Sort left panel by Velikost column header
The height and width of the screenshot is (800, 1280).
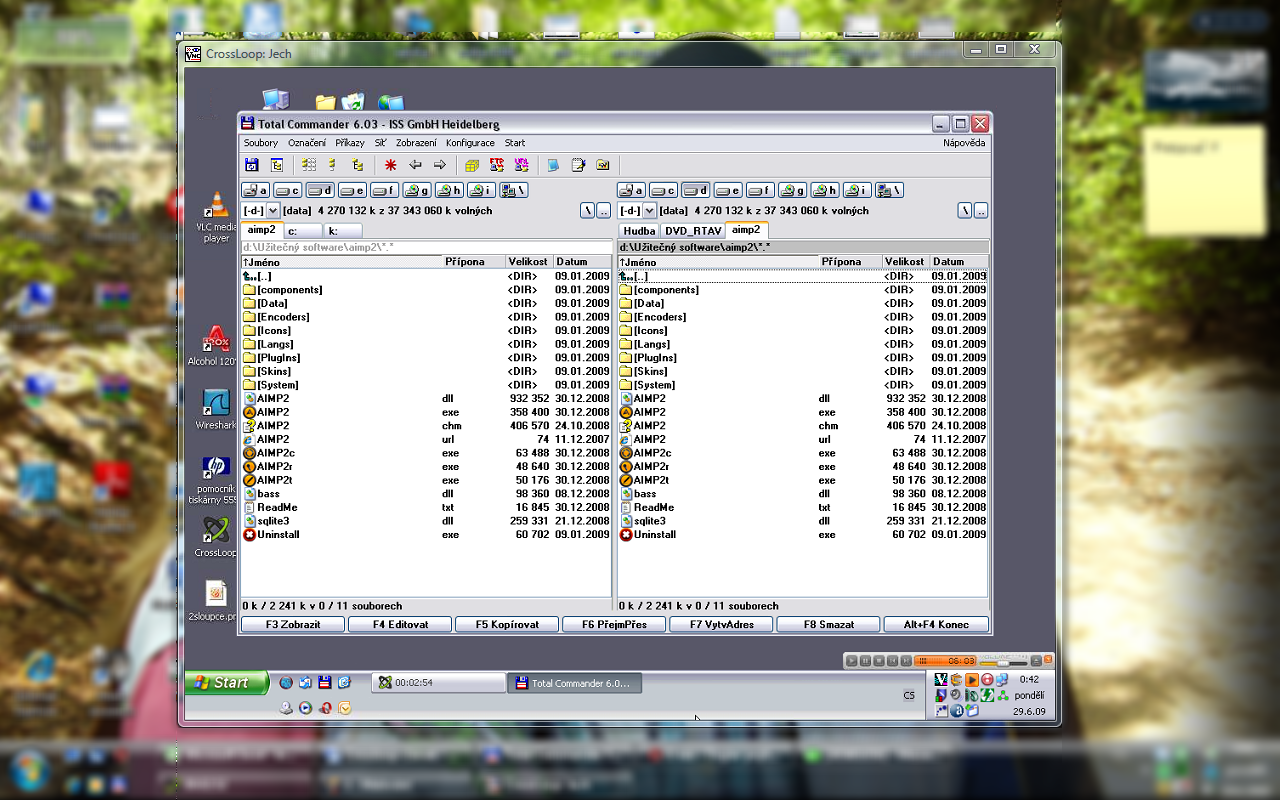(528, 262)
